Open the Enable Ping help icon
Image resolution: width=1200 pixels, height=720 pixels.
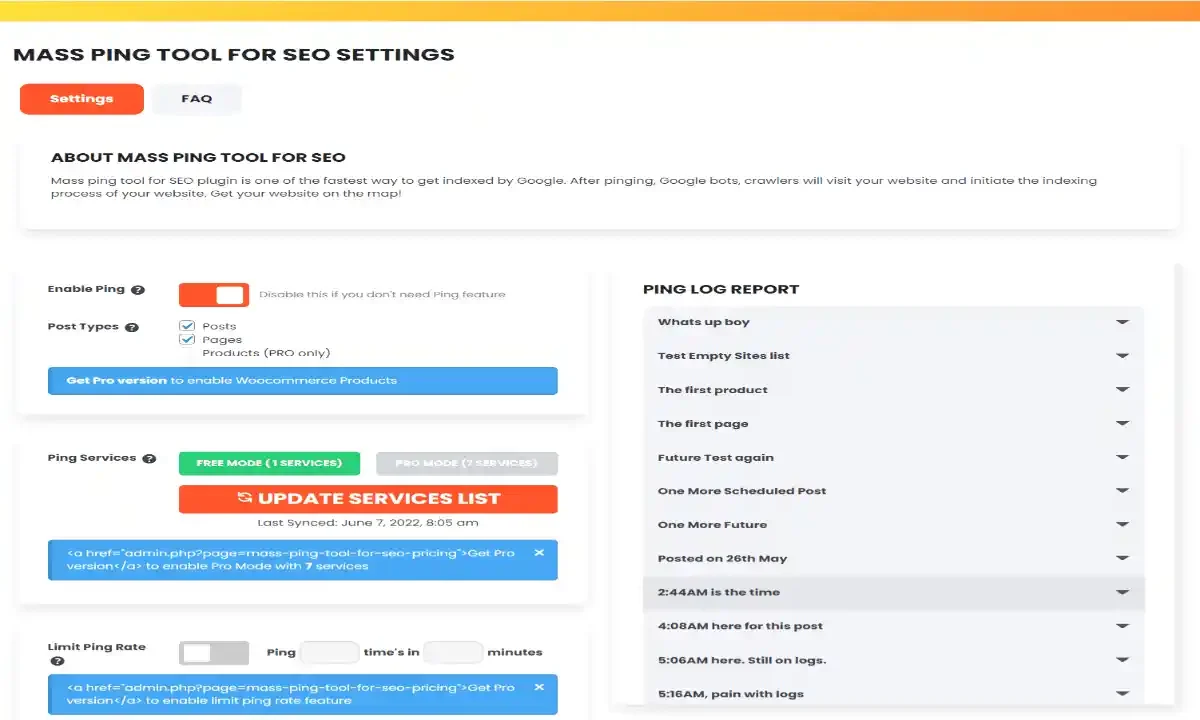(138, 290)
